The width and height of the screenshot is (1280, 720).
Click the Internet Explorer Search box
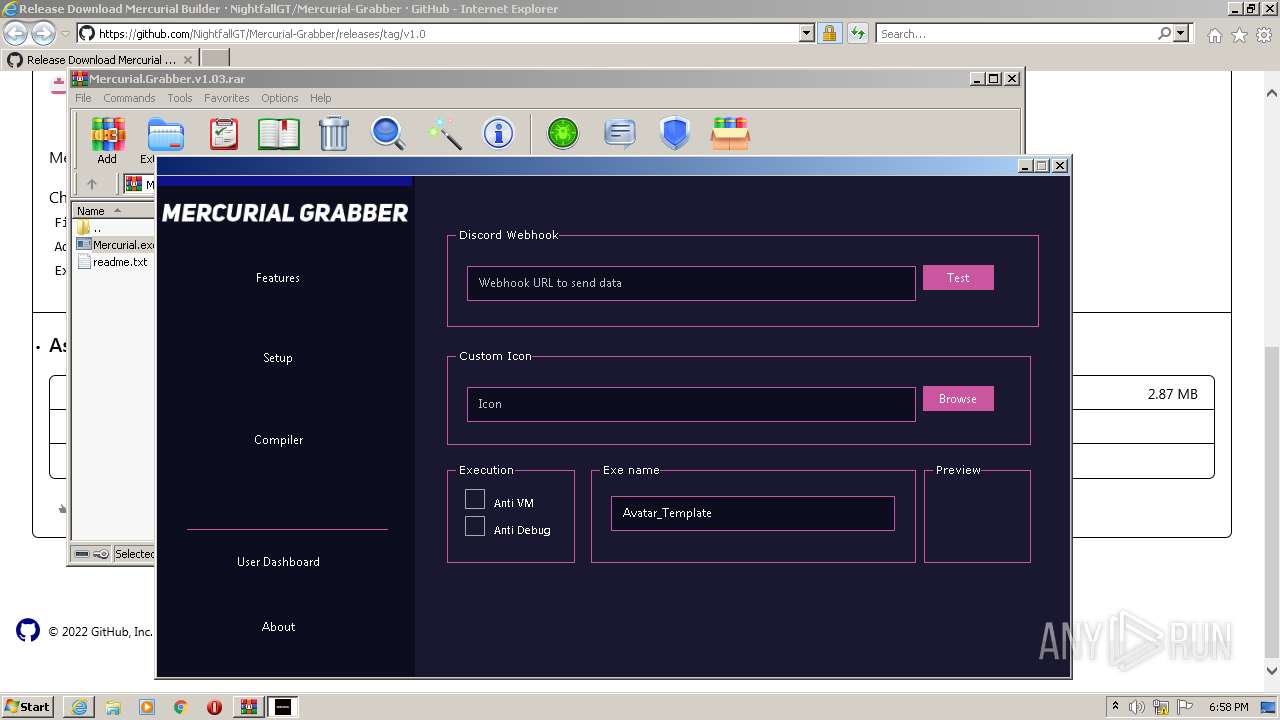coord(1016,33)
